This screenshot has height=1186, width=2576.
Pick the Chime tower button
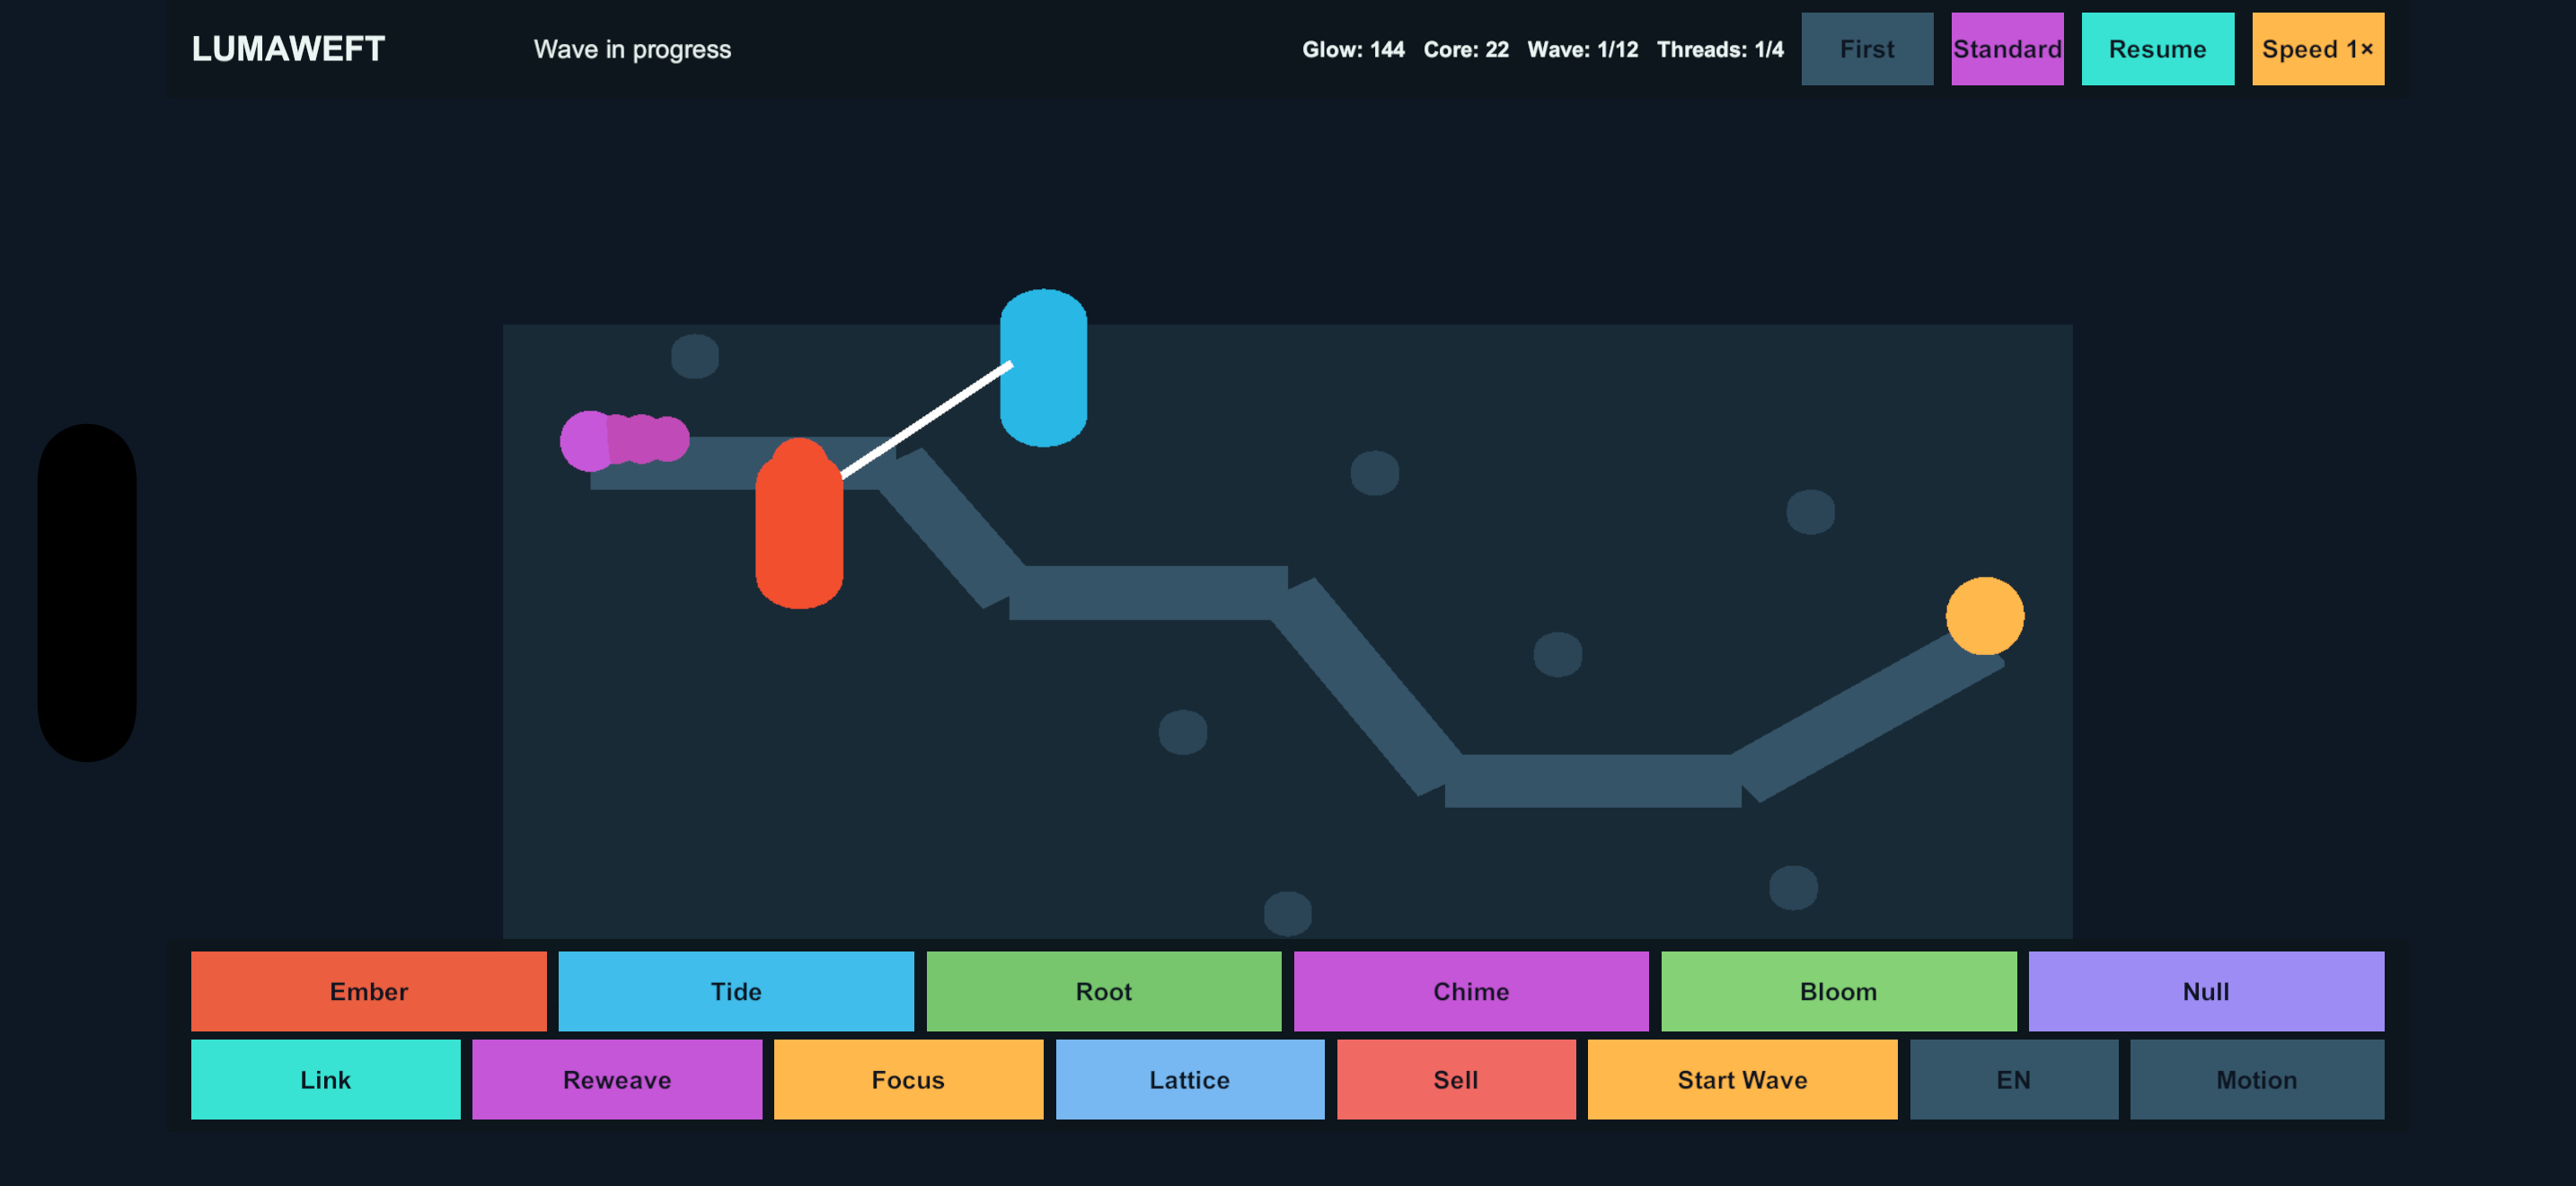click(1470, 991)
